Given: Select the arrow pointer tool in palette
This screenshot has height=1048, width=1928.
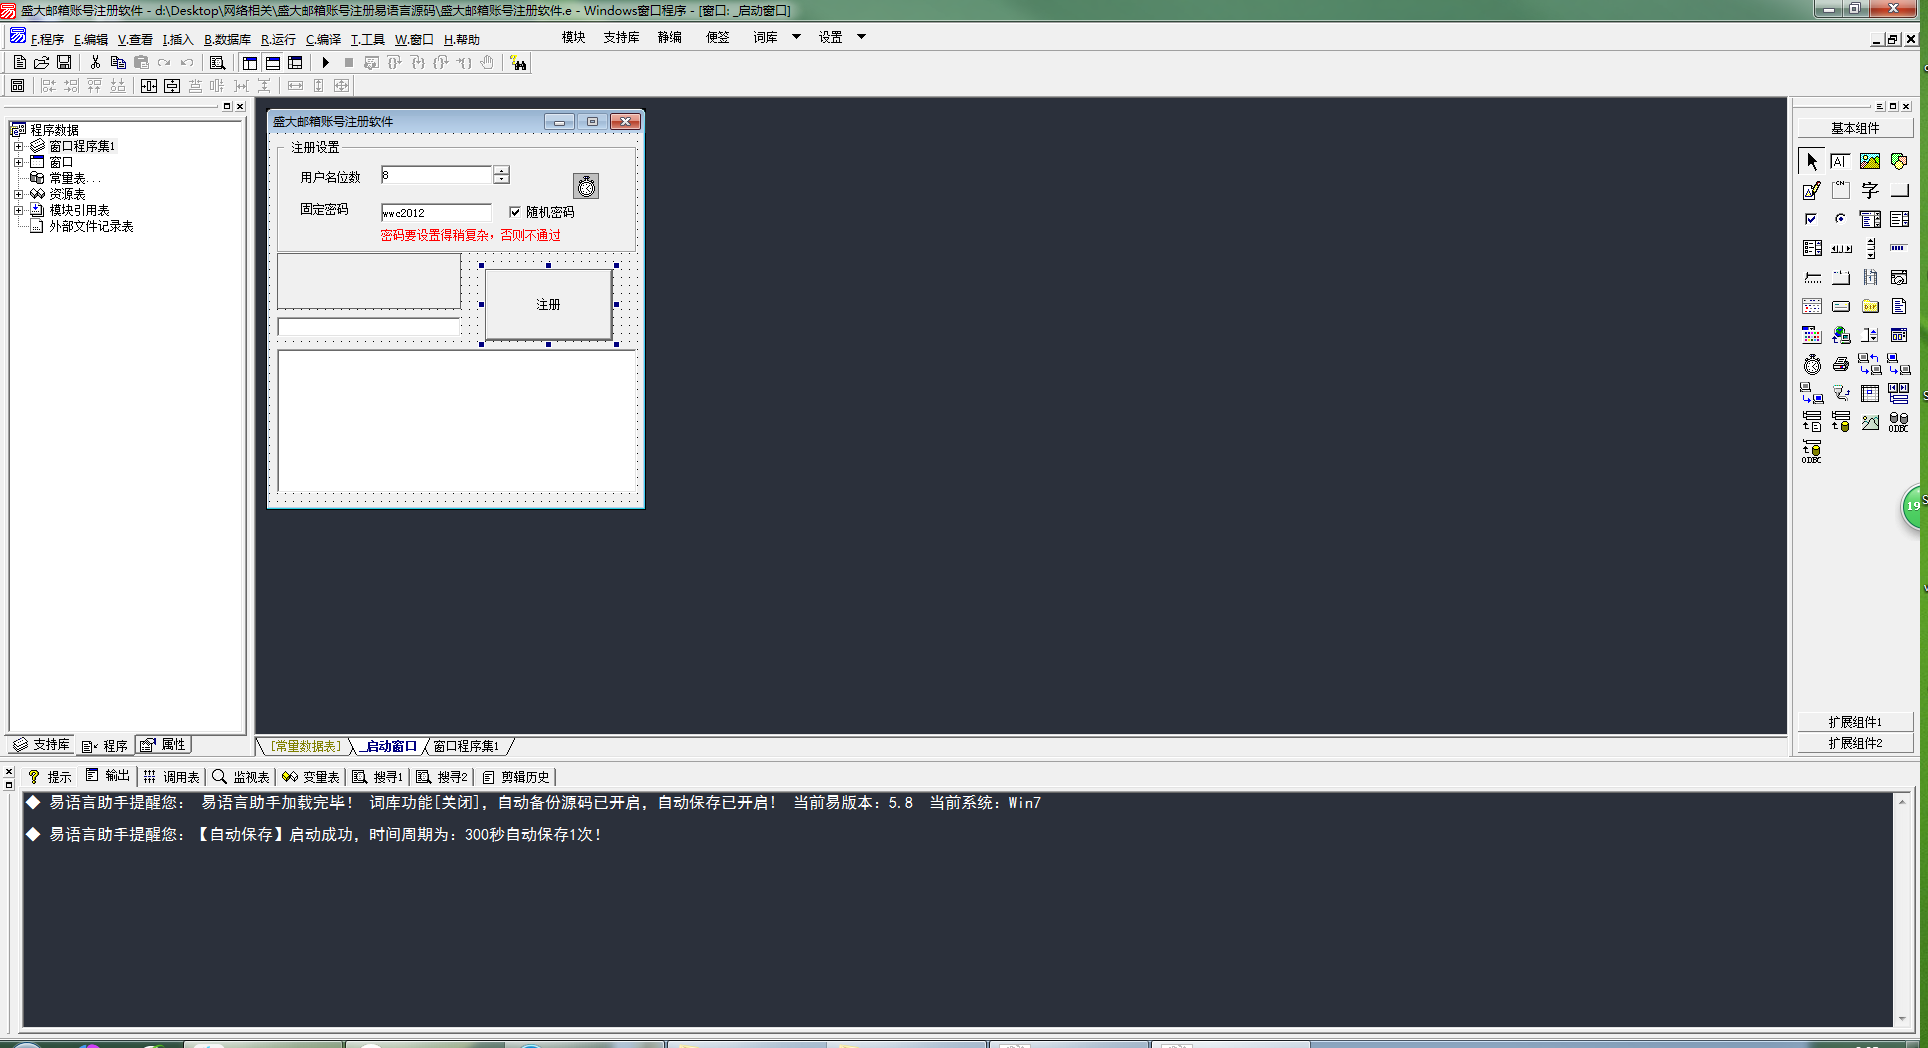Looking at the screenshot, I should pyautogui.click(x=1812, y=162).
